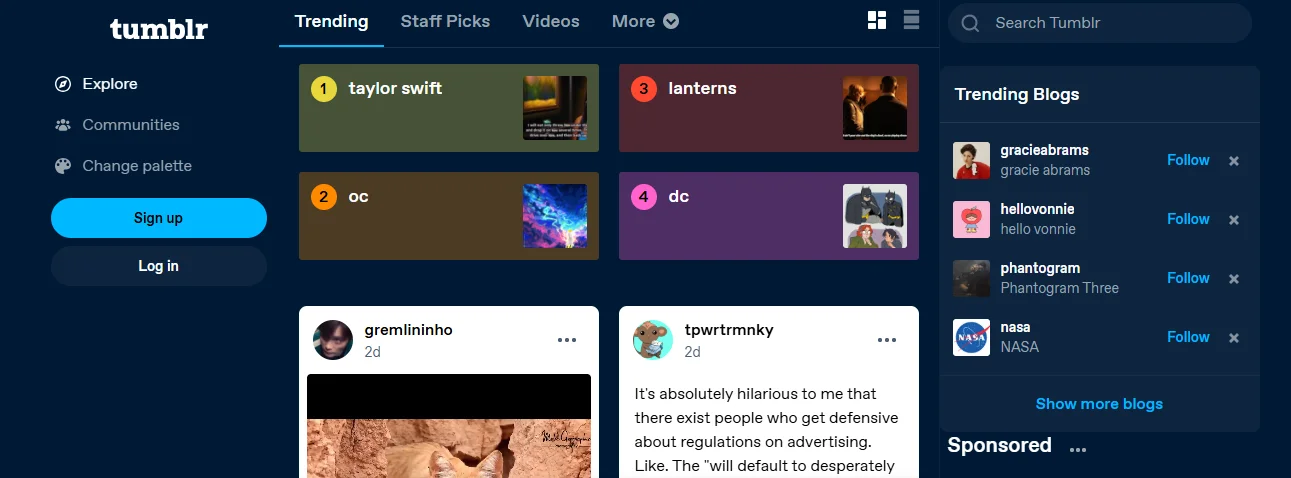Click the Explore compass icon
Screen dimensions: 1291x478
[63, 84]
